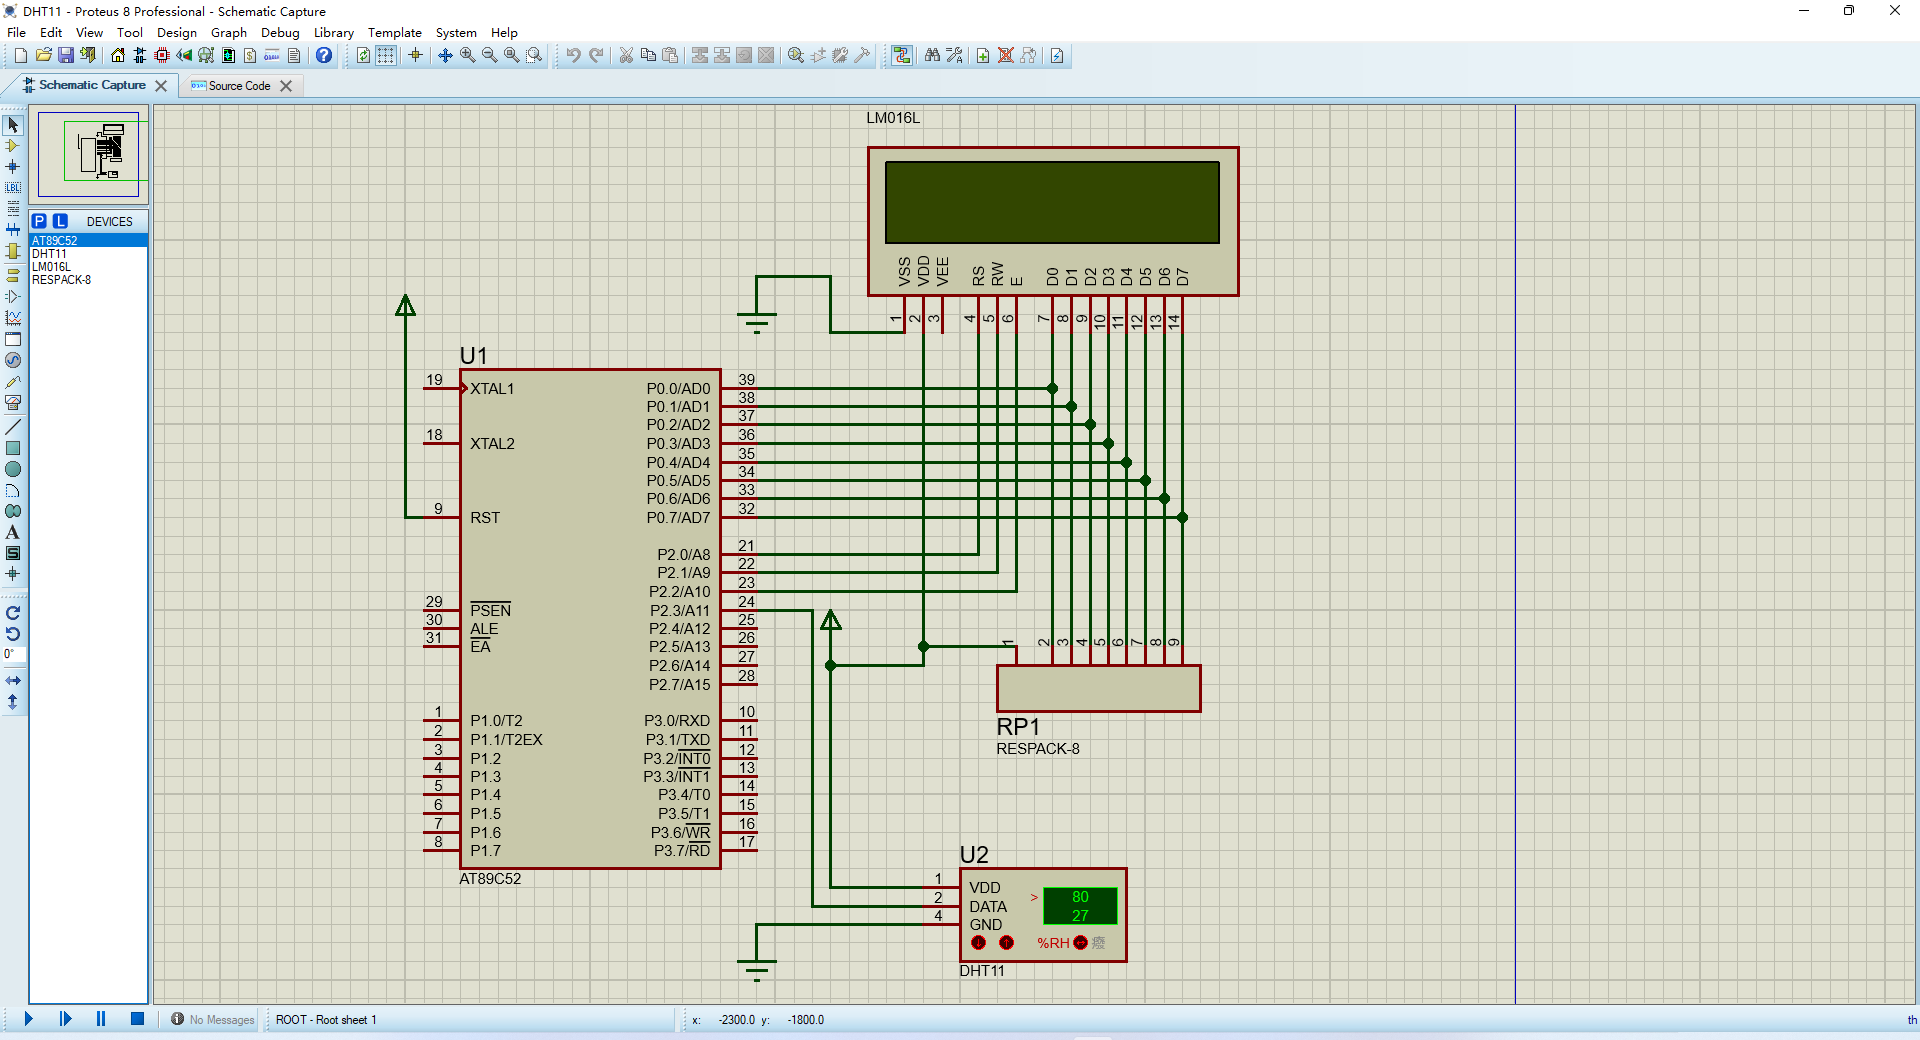This screenshot has height=1040, width=1920.
Task: Rotate the component anti-clockwise
Action: click(13, 634)
